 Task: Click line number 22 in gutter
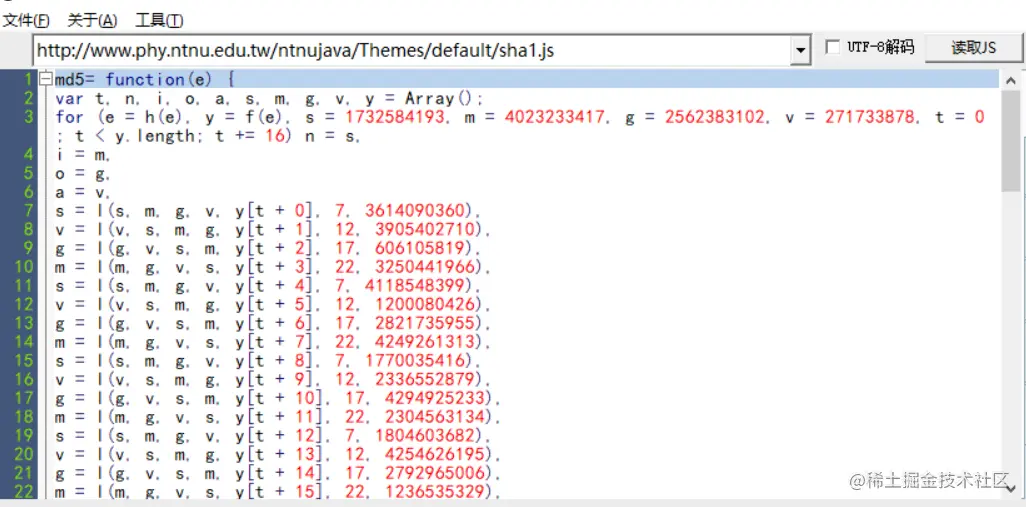[24, 491]
